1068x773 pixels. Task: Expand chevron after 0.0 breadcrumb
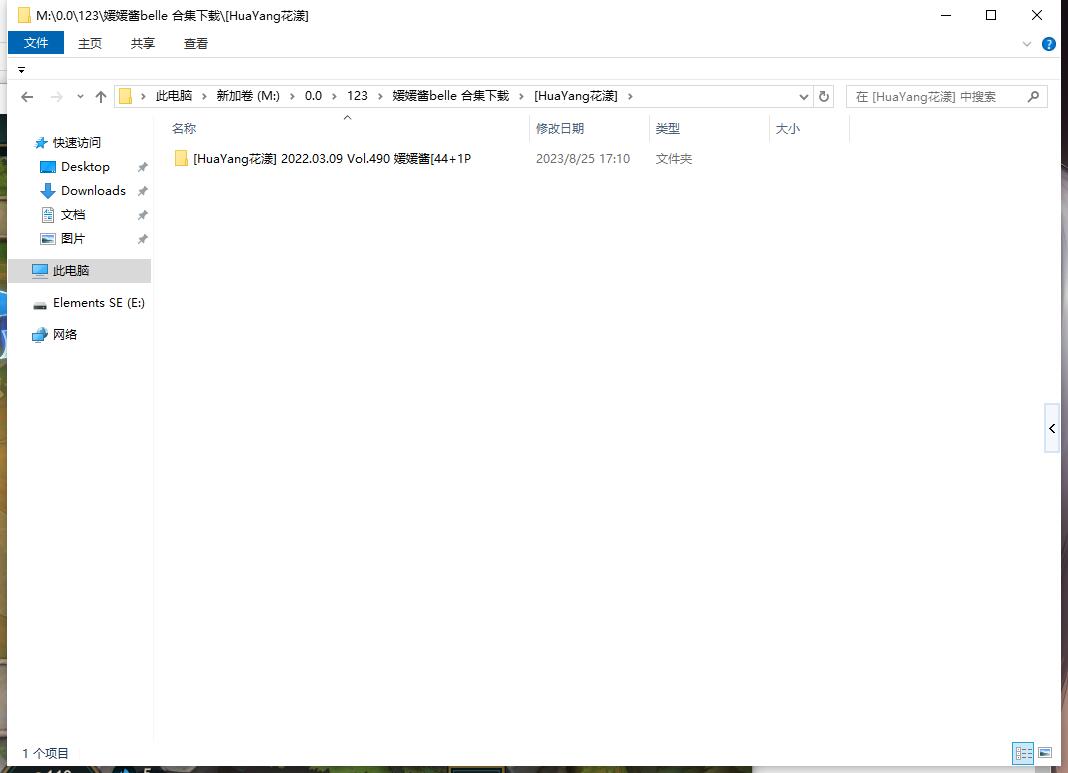coord(334,97)
